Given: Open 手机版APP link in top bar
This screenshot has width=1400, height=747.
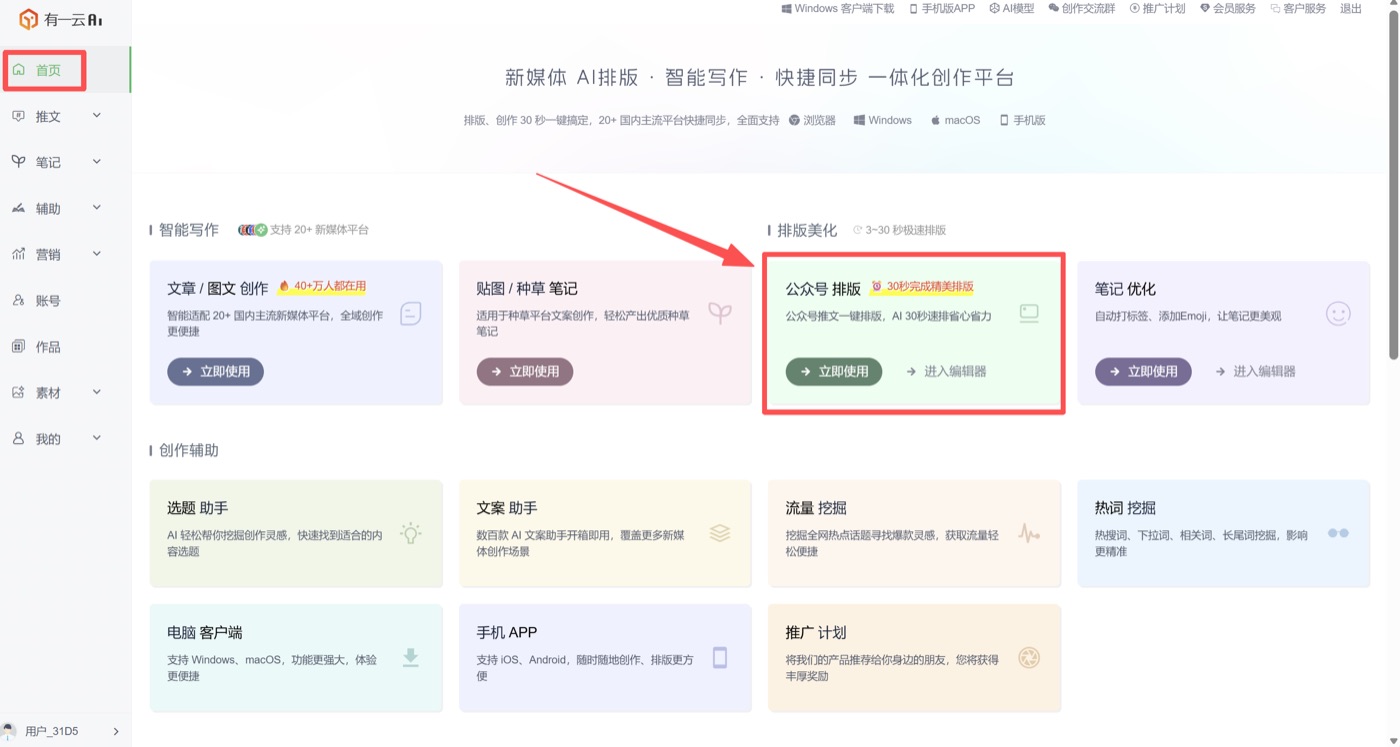Looking at the screenshot, I should pyautogui.click(x=941, y=9).
